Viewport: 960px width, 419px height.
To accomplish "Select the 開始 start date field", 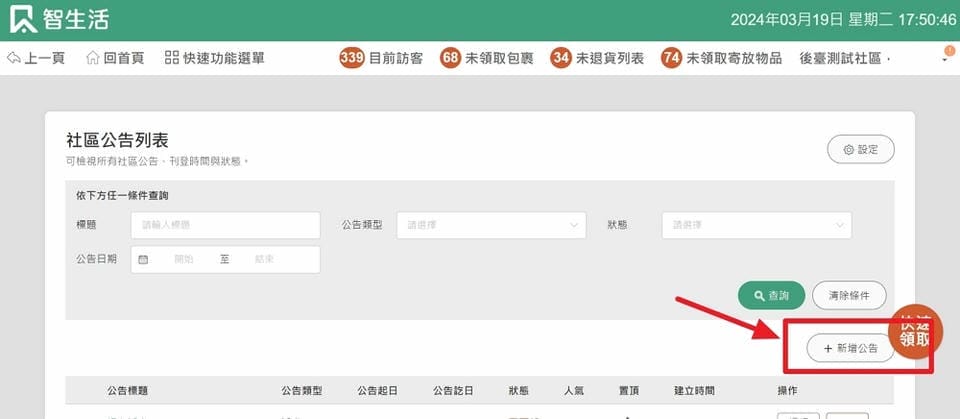I will coord(184,259).
